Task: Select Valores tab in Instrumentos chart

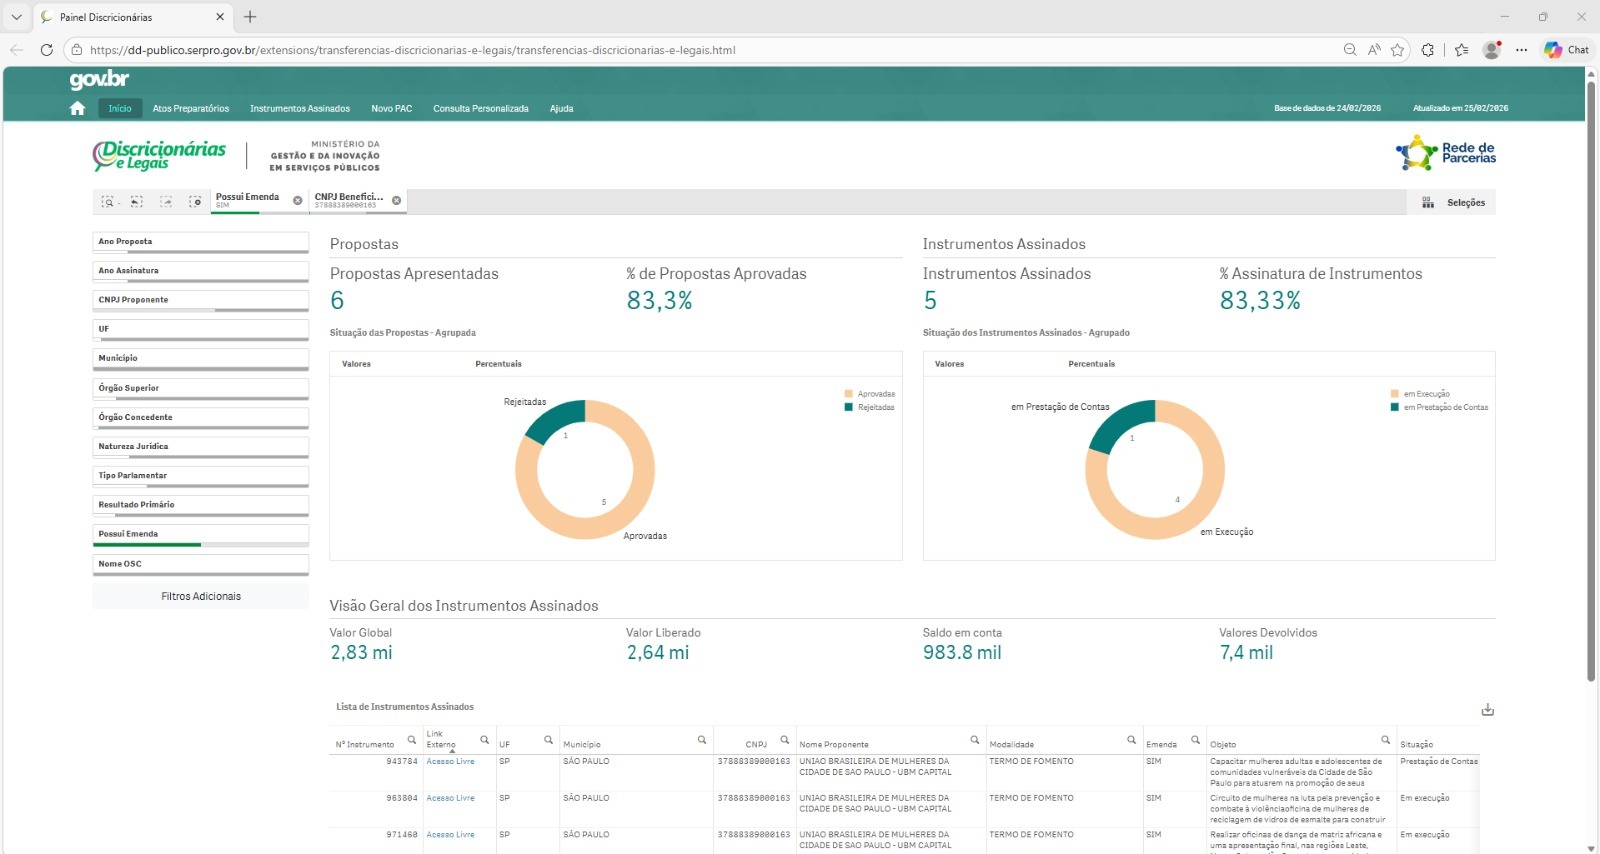Action: 949,364
